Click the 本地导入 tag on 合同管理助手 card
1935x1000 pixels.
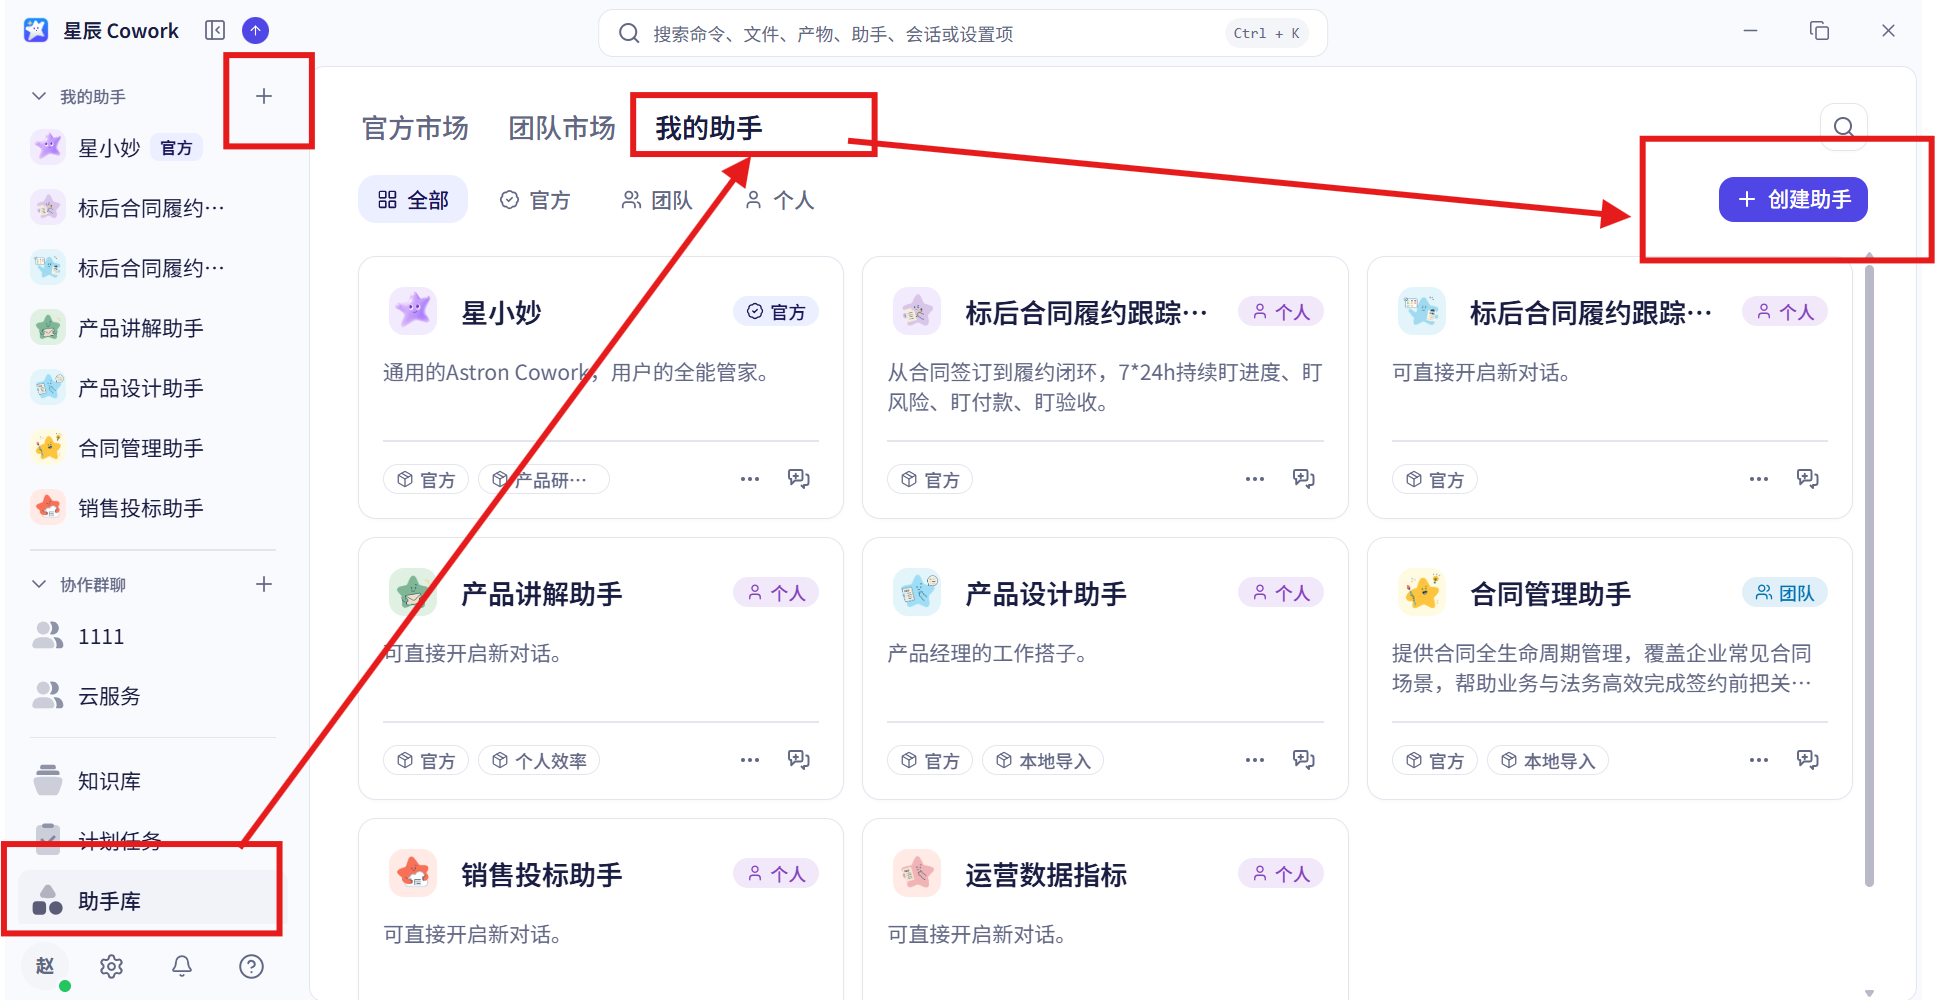pos(1548,760)
